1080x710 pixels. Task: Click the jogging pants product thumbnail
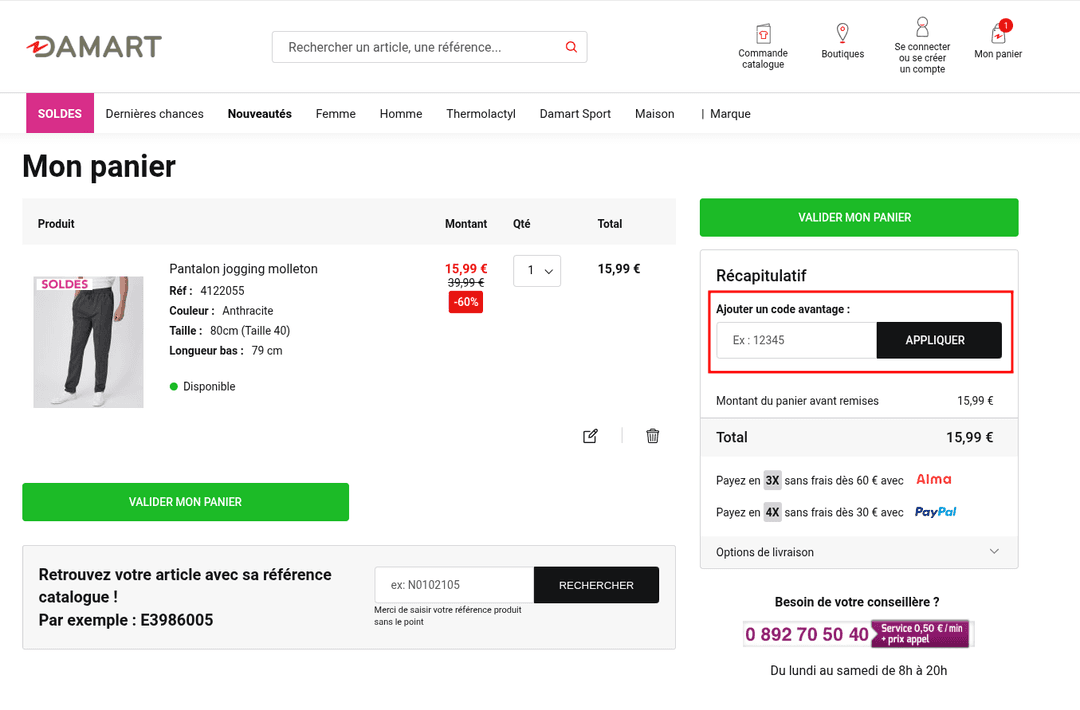(x=88, y=342)
